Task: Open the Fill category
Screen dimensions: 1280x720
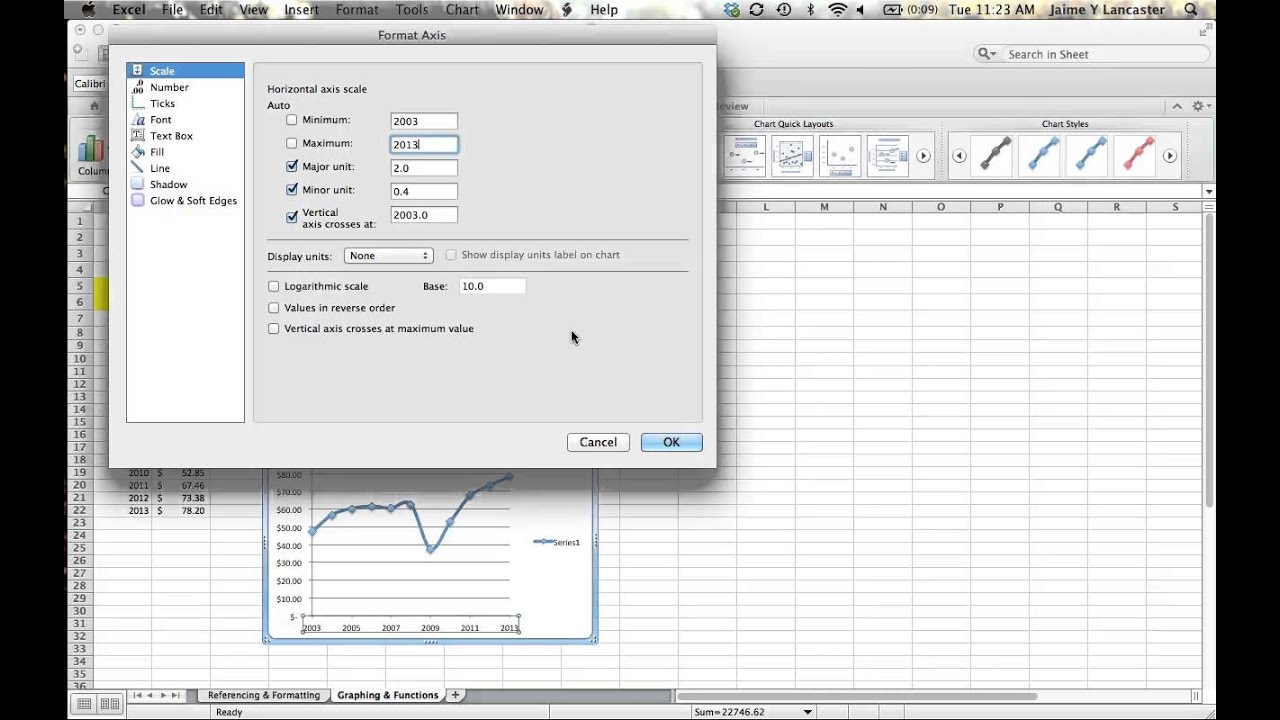Action: pyautogui.click(x=157, y=152)
